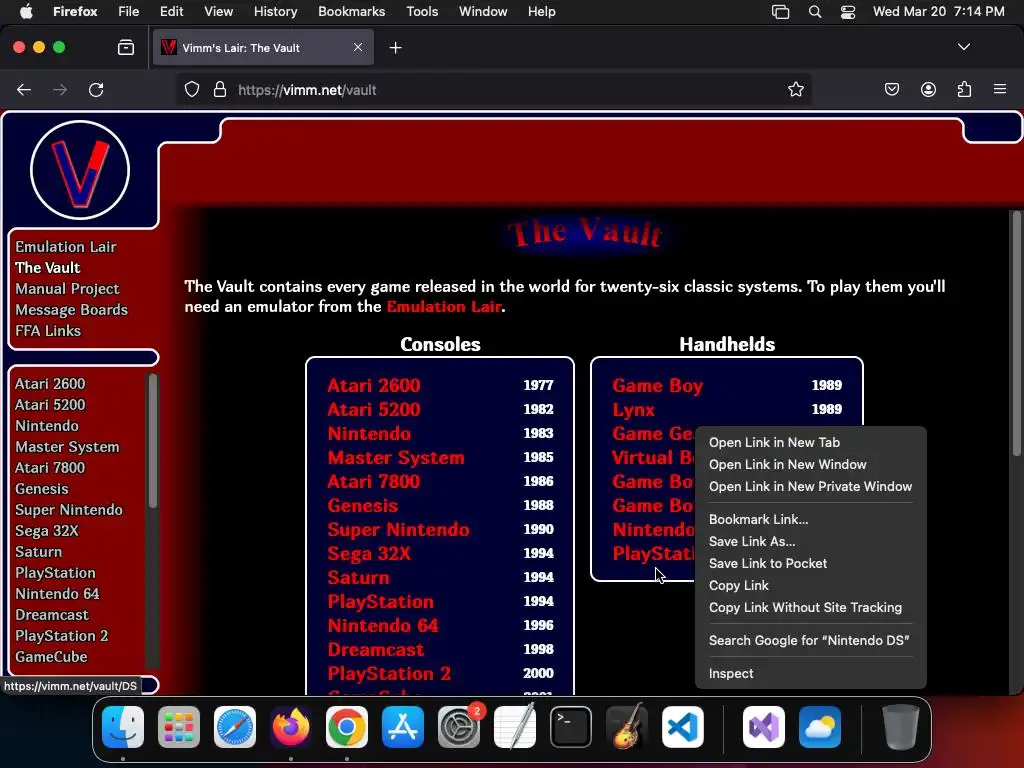Open Sega 32X in sidebar list
This screenshot has height=768, width=1024.
coord(46,530)
